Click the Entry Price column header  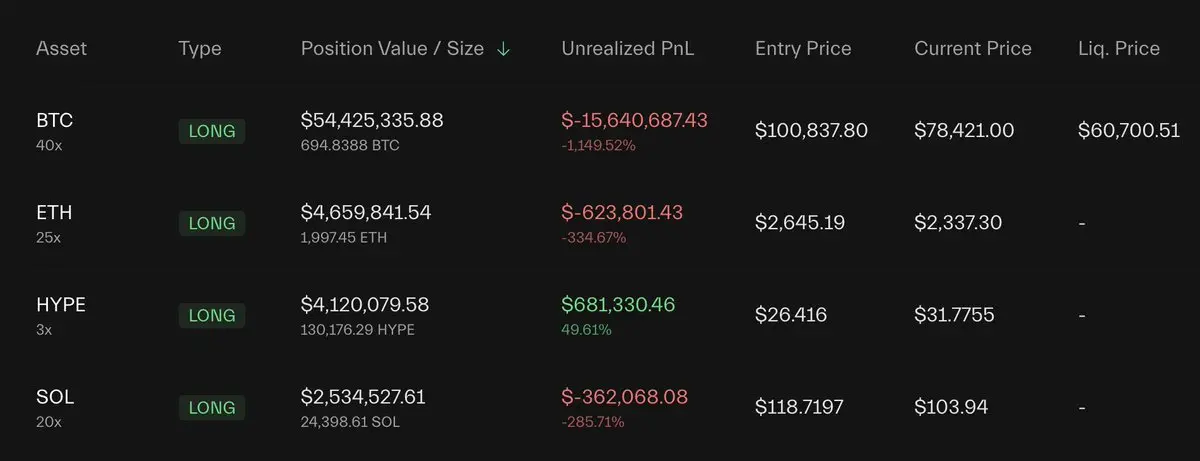(x=803, y=48)
